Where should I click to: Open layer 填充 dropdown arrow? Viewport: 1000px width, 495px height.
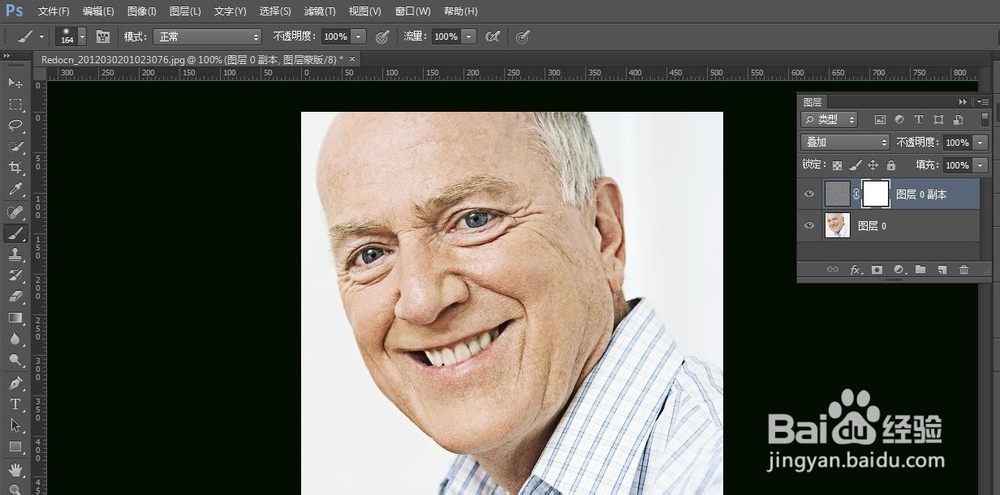[981, 165]
